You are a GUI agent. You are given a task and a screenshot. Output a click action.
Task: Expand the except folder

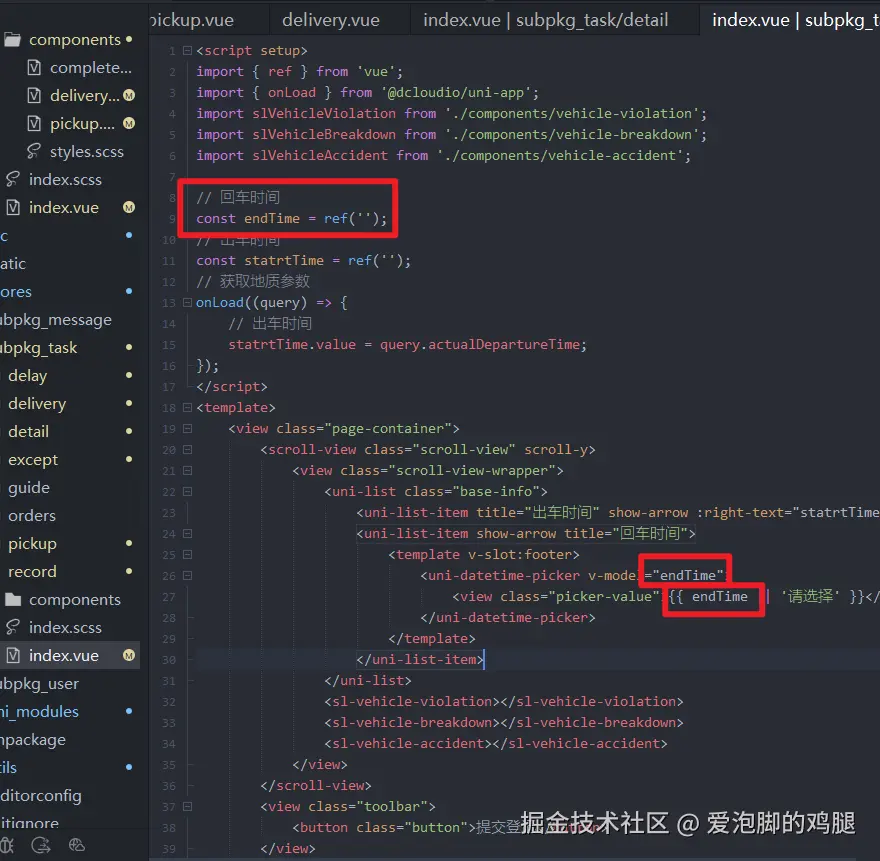click(x=33, y=460)
